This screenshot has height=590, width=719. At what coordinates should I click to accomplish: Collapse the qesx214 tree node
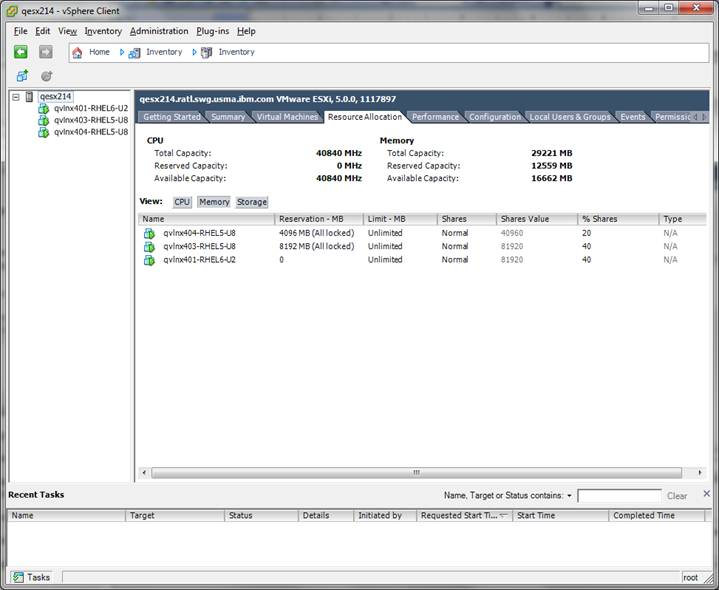coord(16,97)
